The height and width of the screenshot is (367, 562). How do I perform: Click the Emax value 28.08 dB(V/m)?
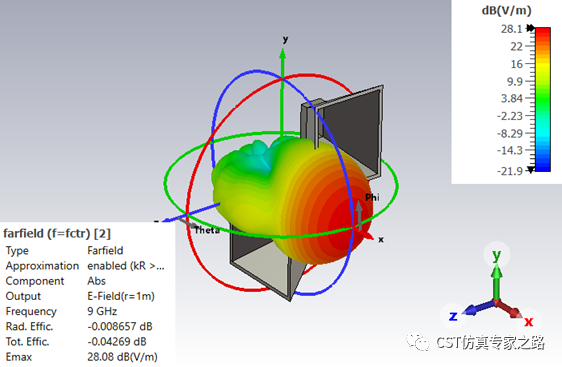pos(122,357)
